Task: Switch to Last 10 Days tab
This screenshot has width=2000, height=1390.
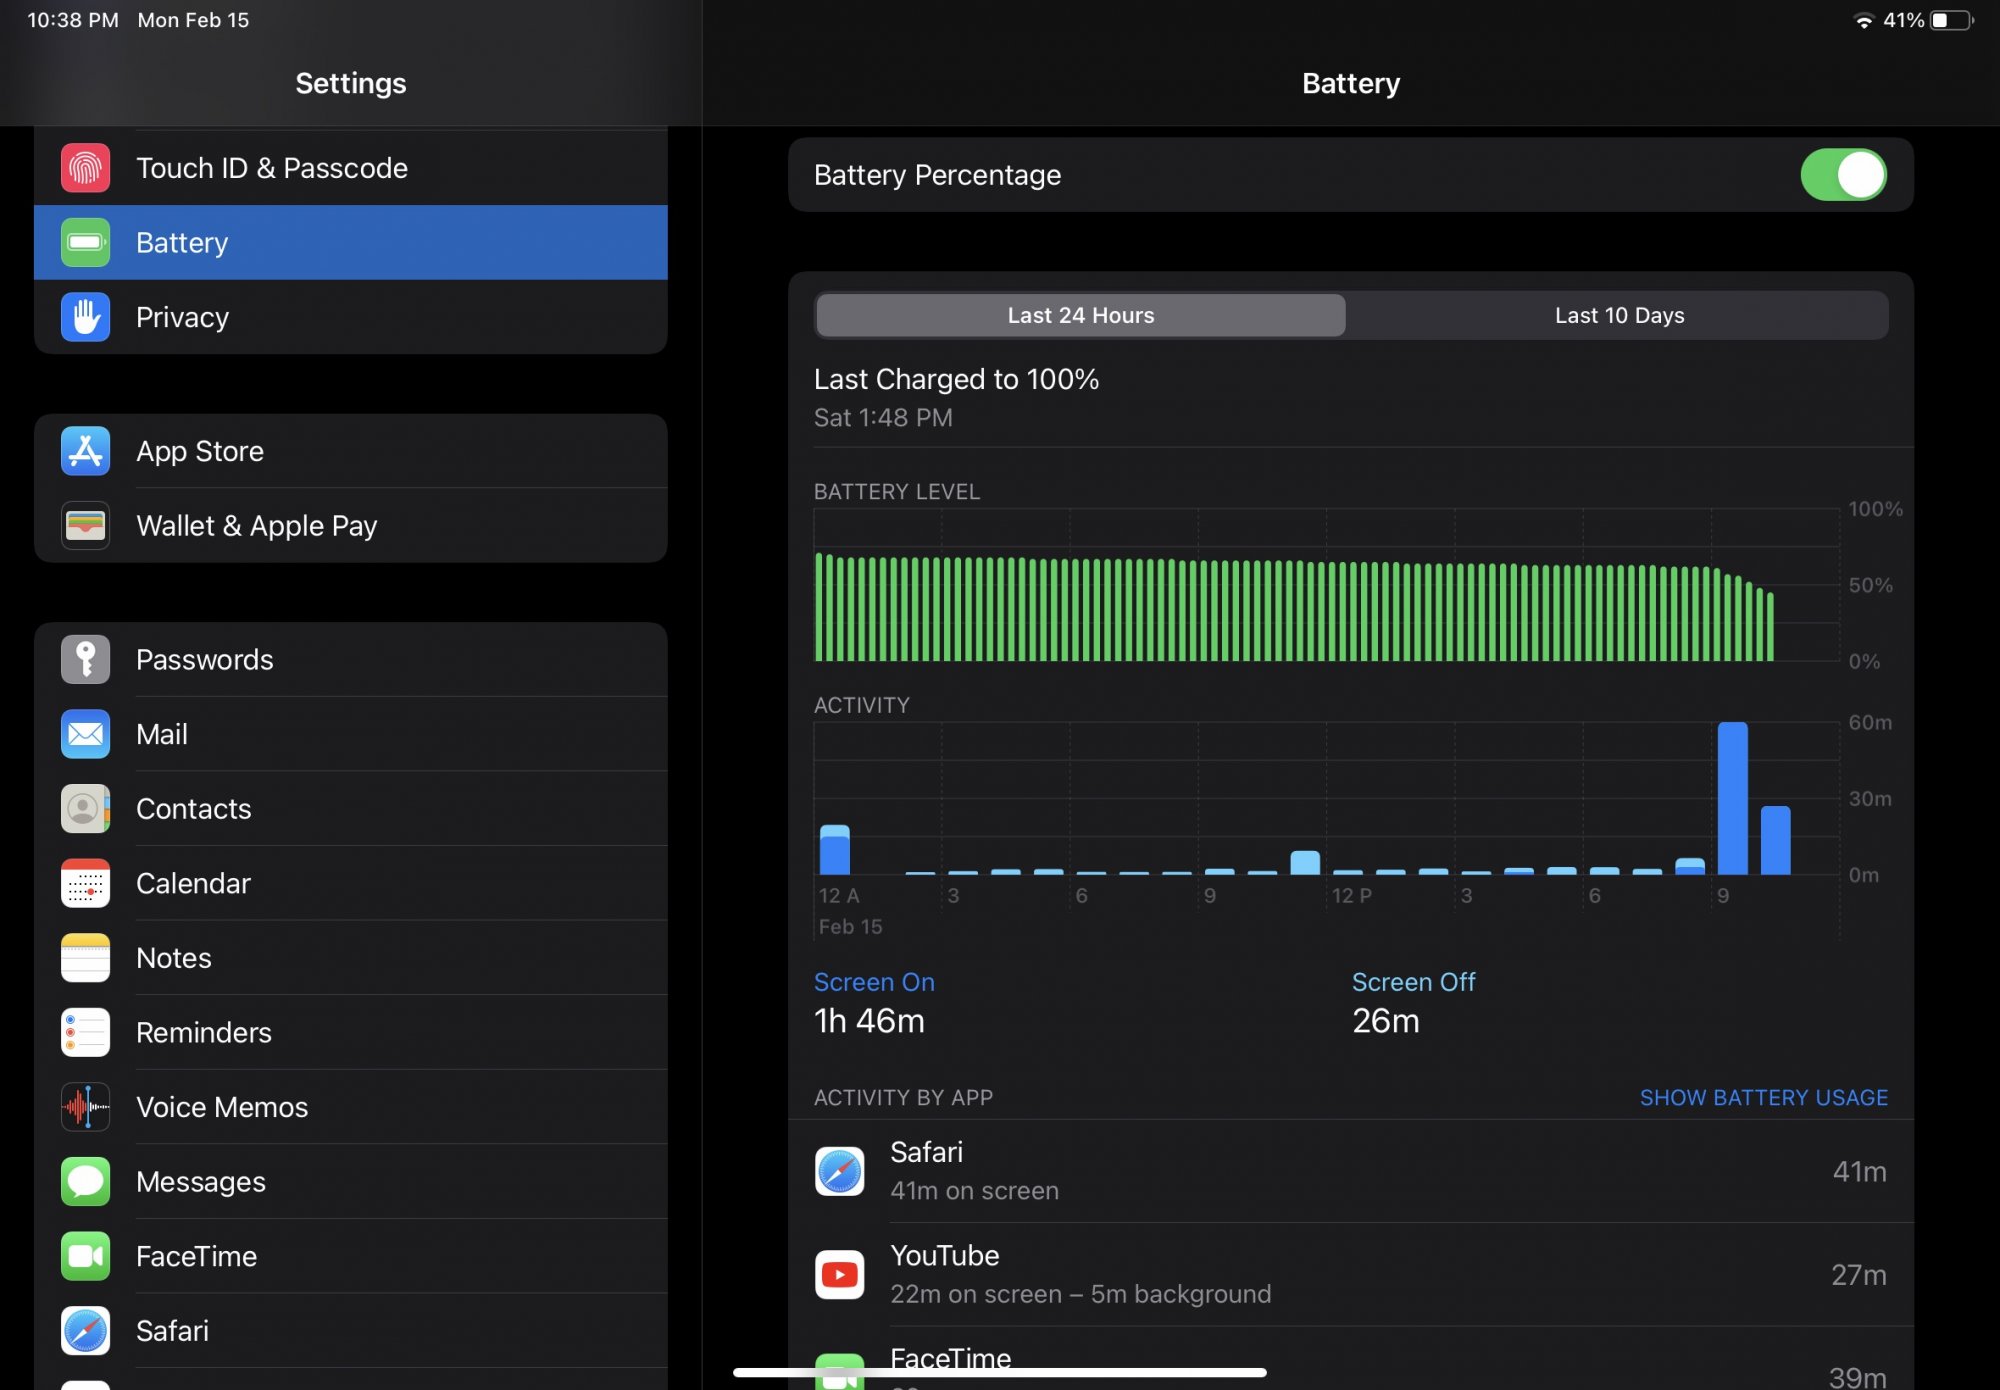Action: 1619,314
